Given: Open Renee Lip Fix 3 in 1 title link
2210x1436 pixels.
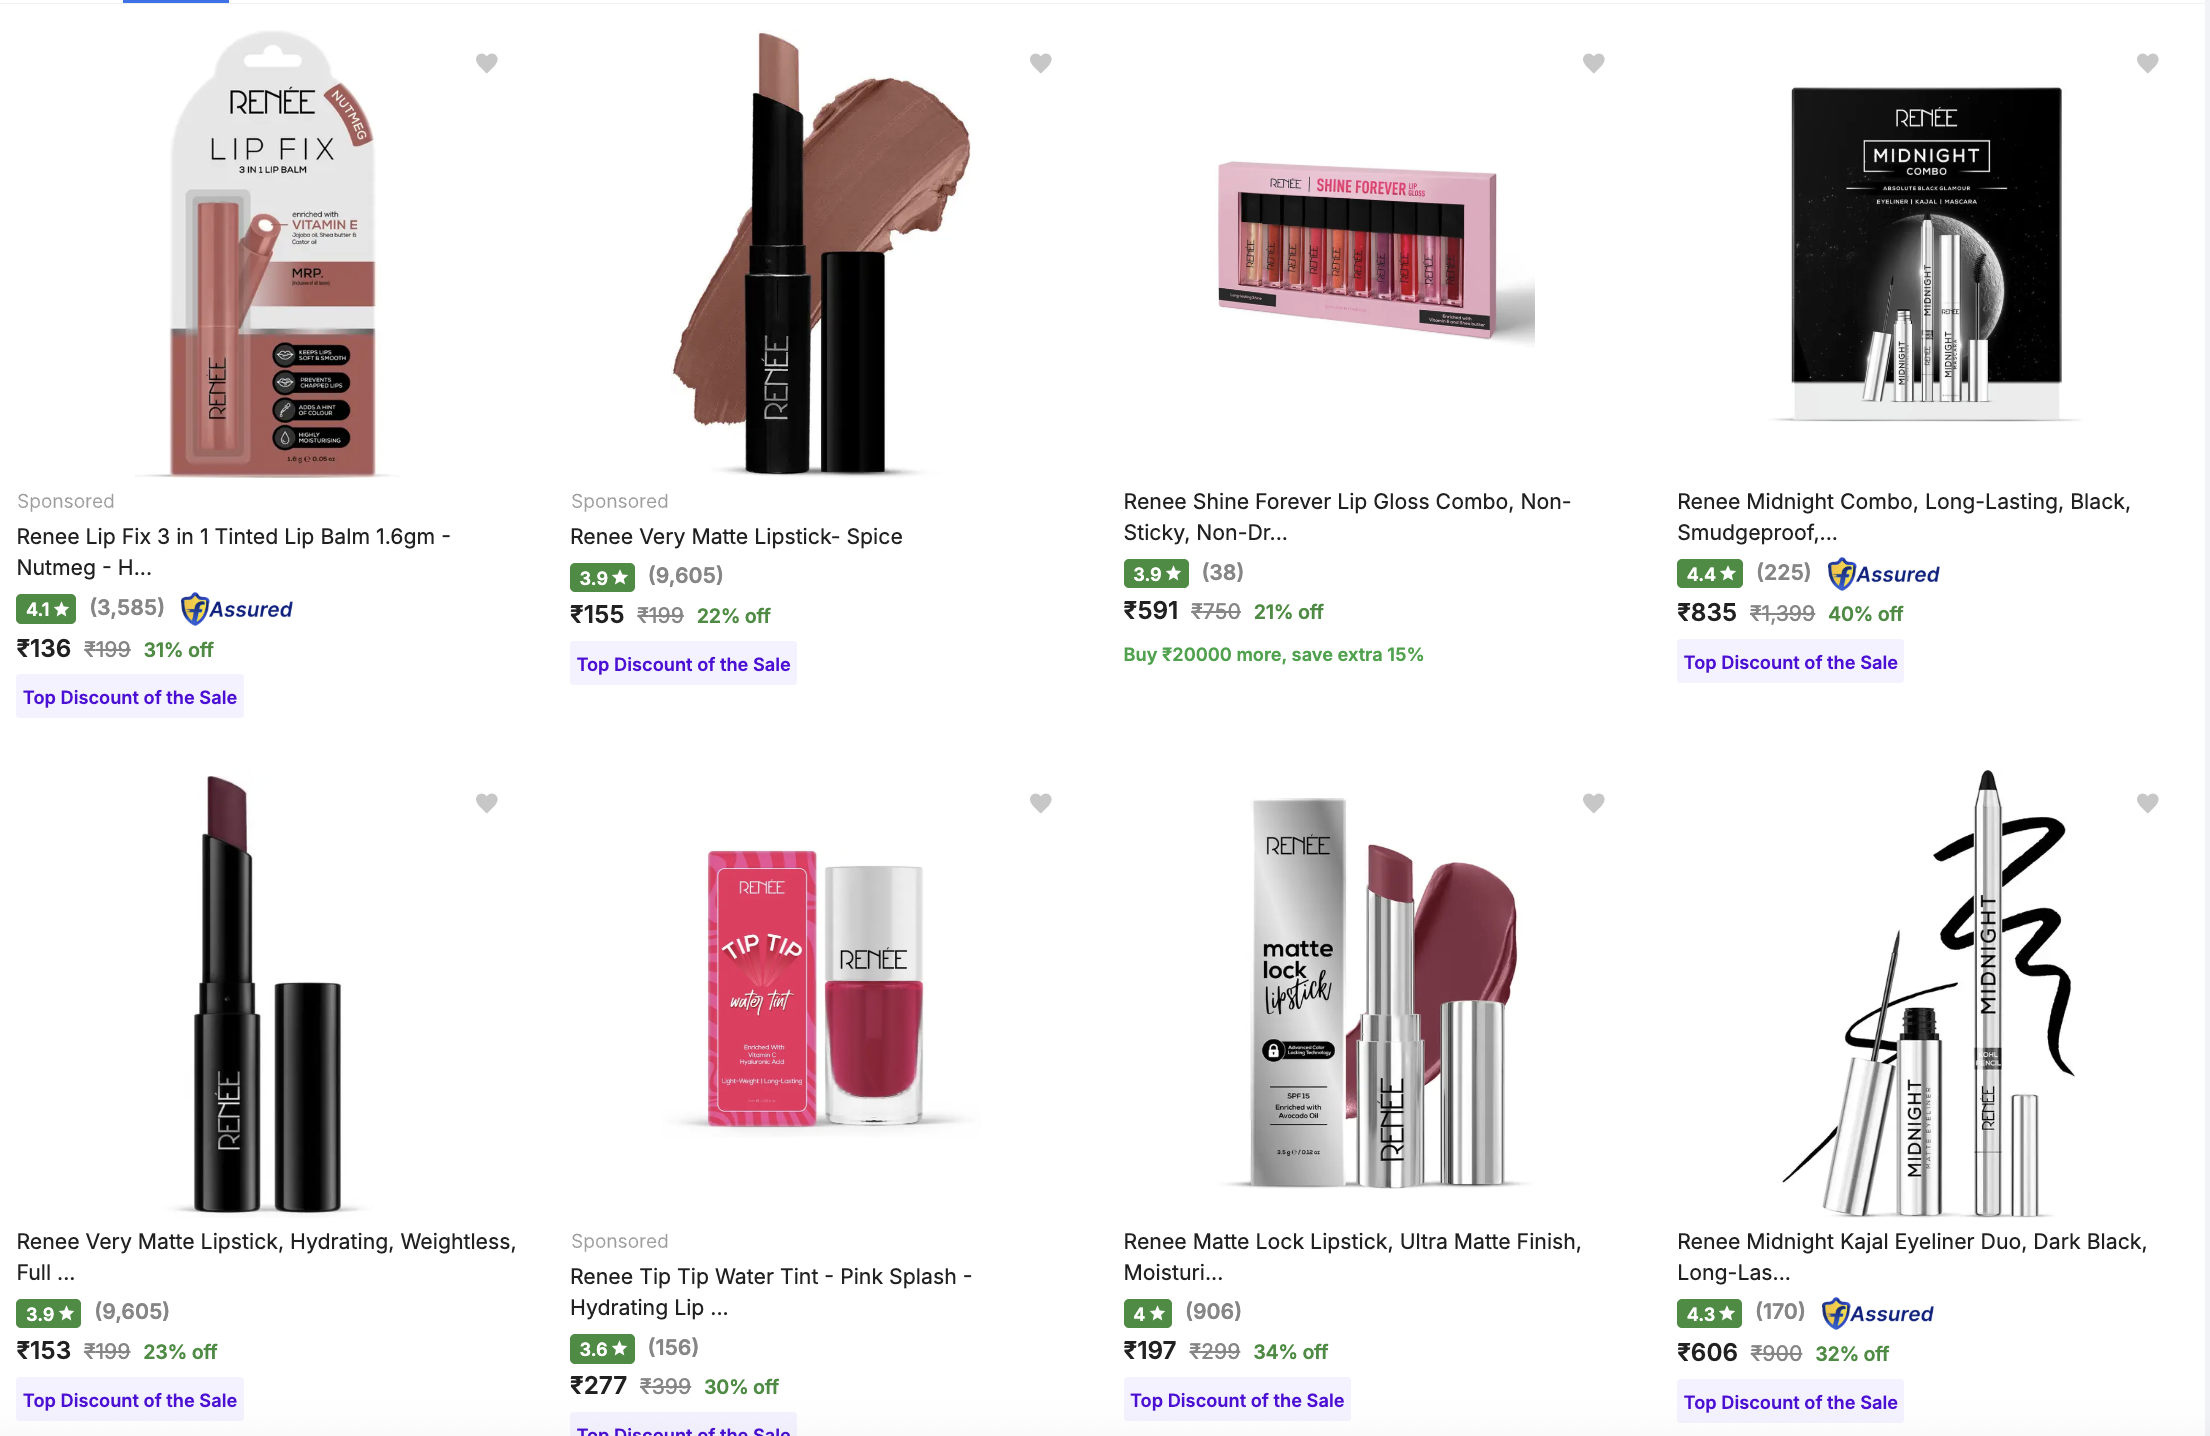Looking at the screenshot, I should pos(234,552).
